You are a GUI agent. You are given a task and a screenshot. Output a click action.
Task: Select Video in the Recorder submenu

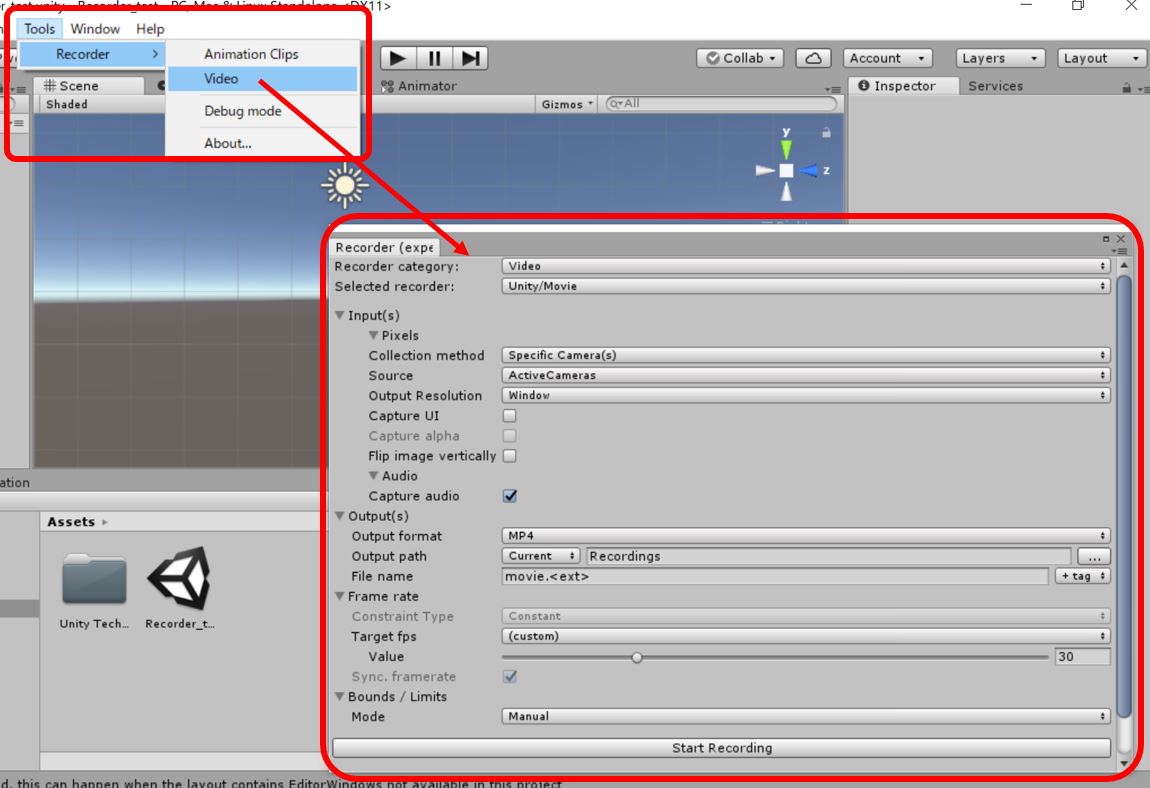pyautogui.click(x=221, y=79)
